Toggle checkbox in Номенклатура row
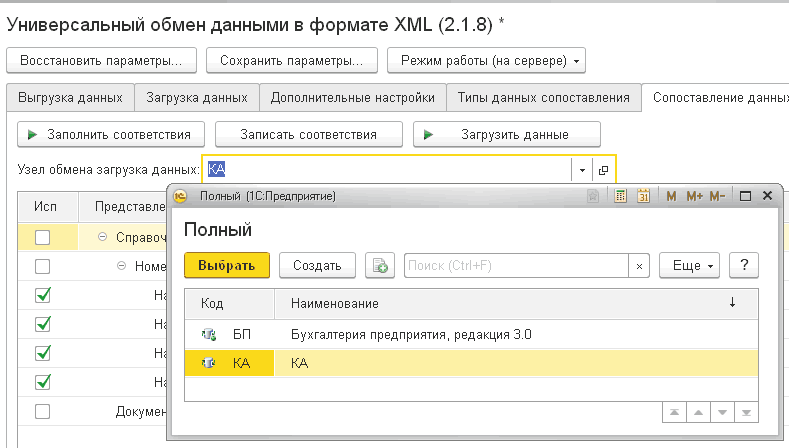This screenshot has height=448, width=789. pos(43,266)
